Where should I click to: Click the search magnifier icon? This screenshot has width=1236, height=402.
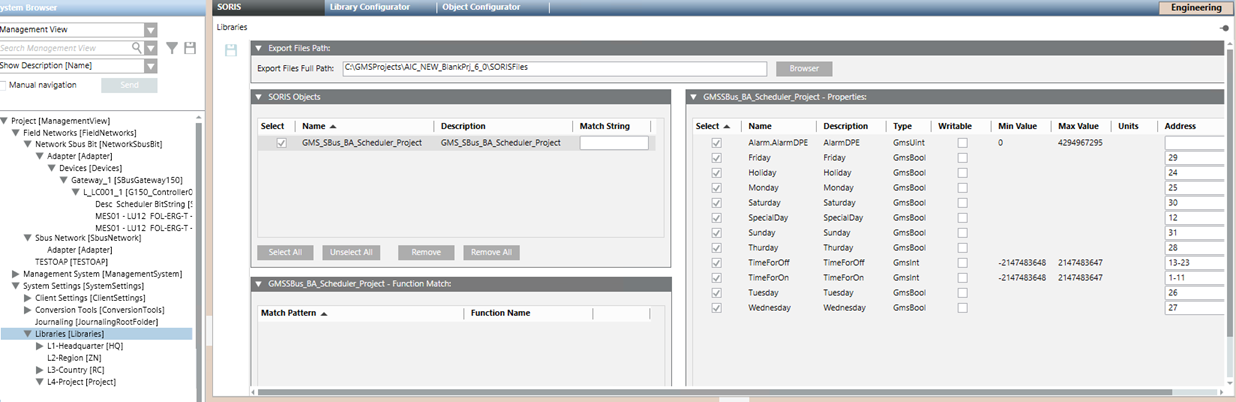[137, 47]
